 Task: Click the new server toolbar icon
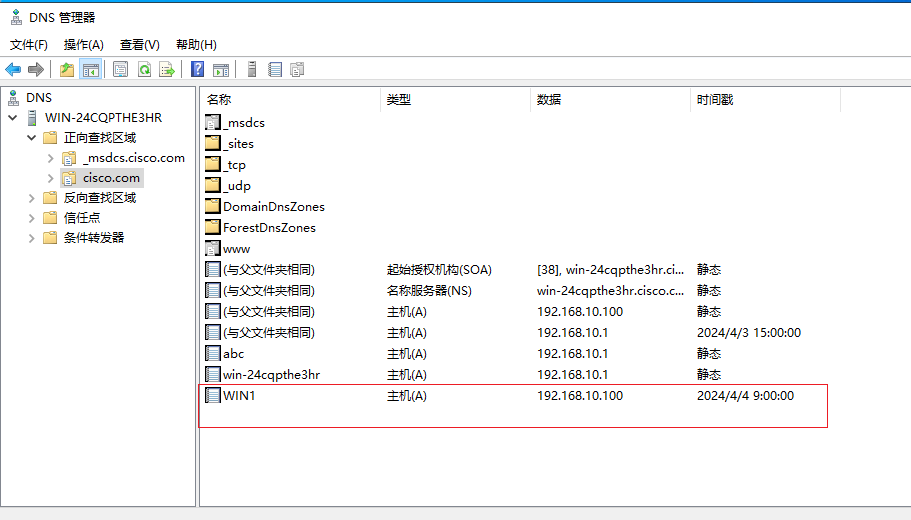pyautogui.click(x=252, y=70)
